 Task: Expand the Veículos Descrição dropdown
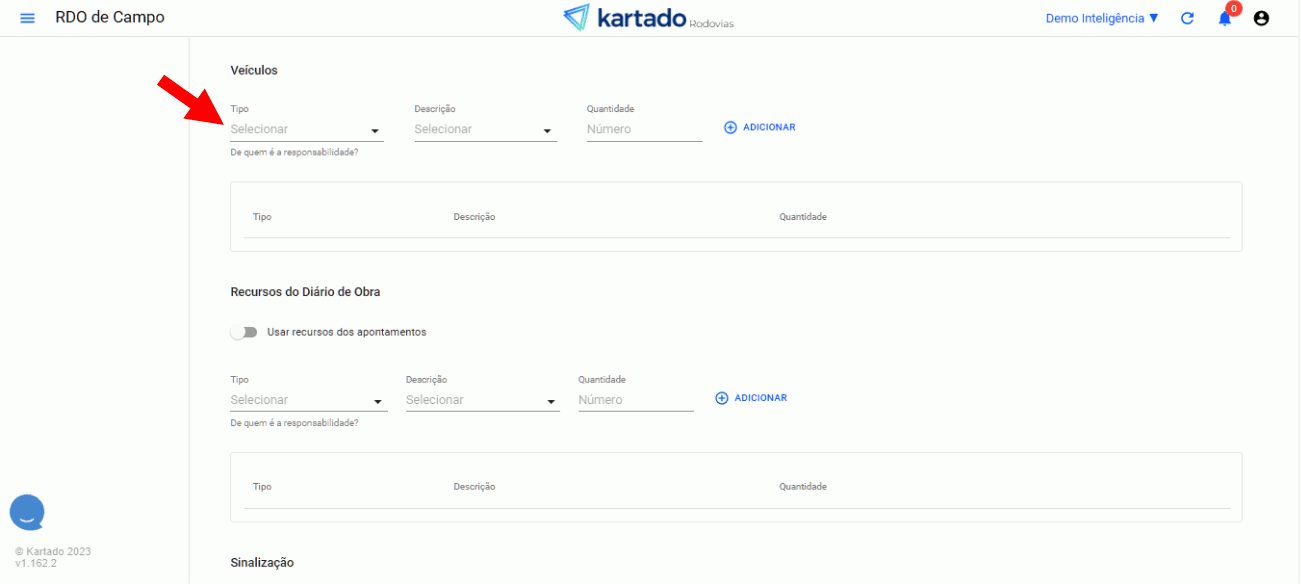tap(485, 130)
